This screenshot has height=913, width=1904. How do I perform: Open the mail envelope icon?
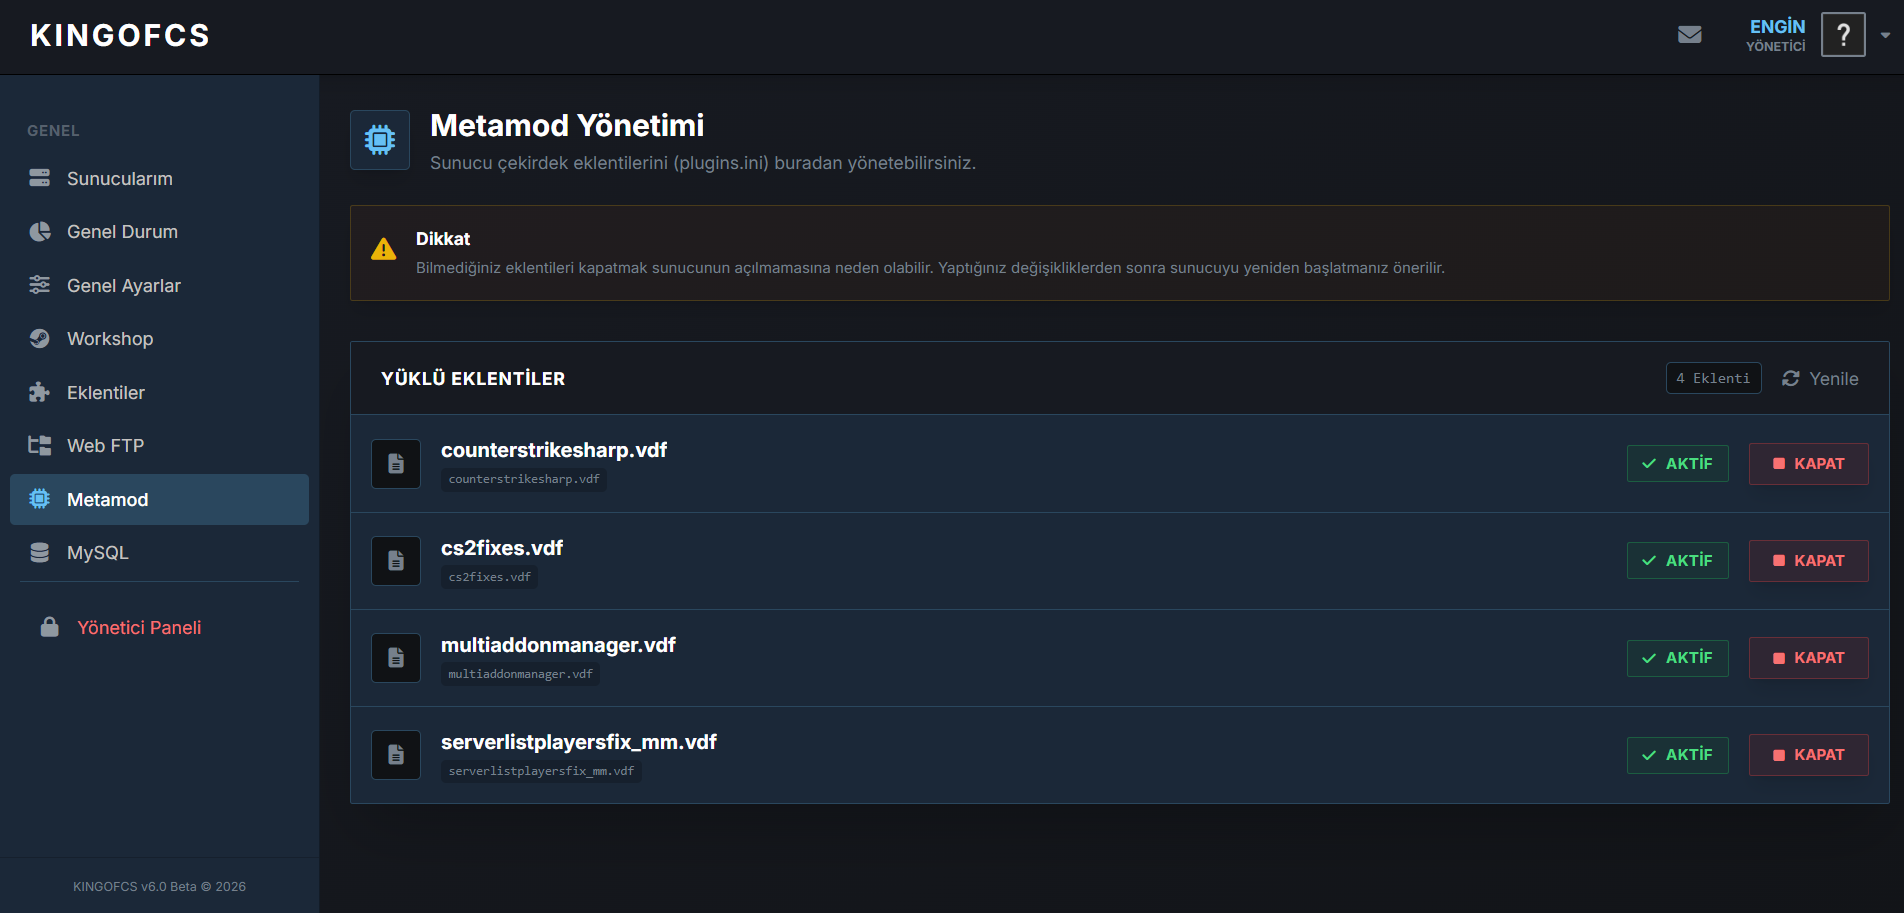[x=1689, y=35]
